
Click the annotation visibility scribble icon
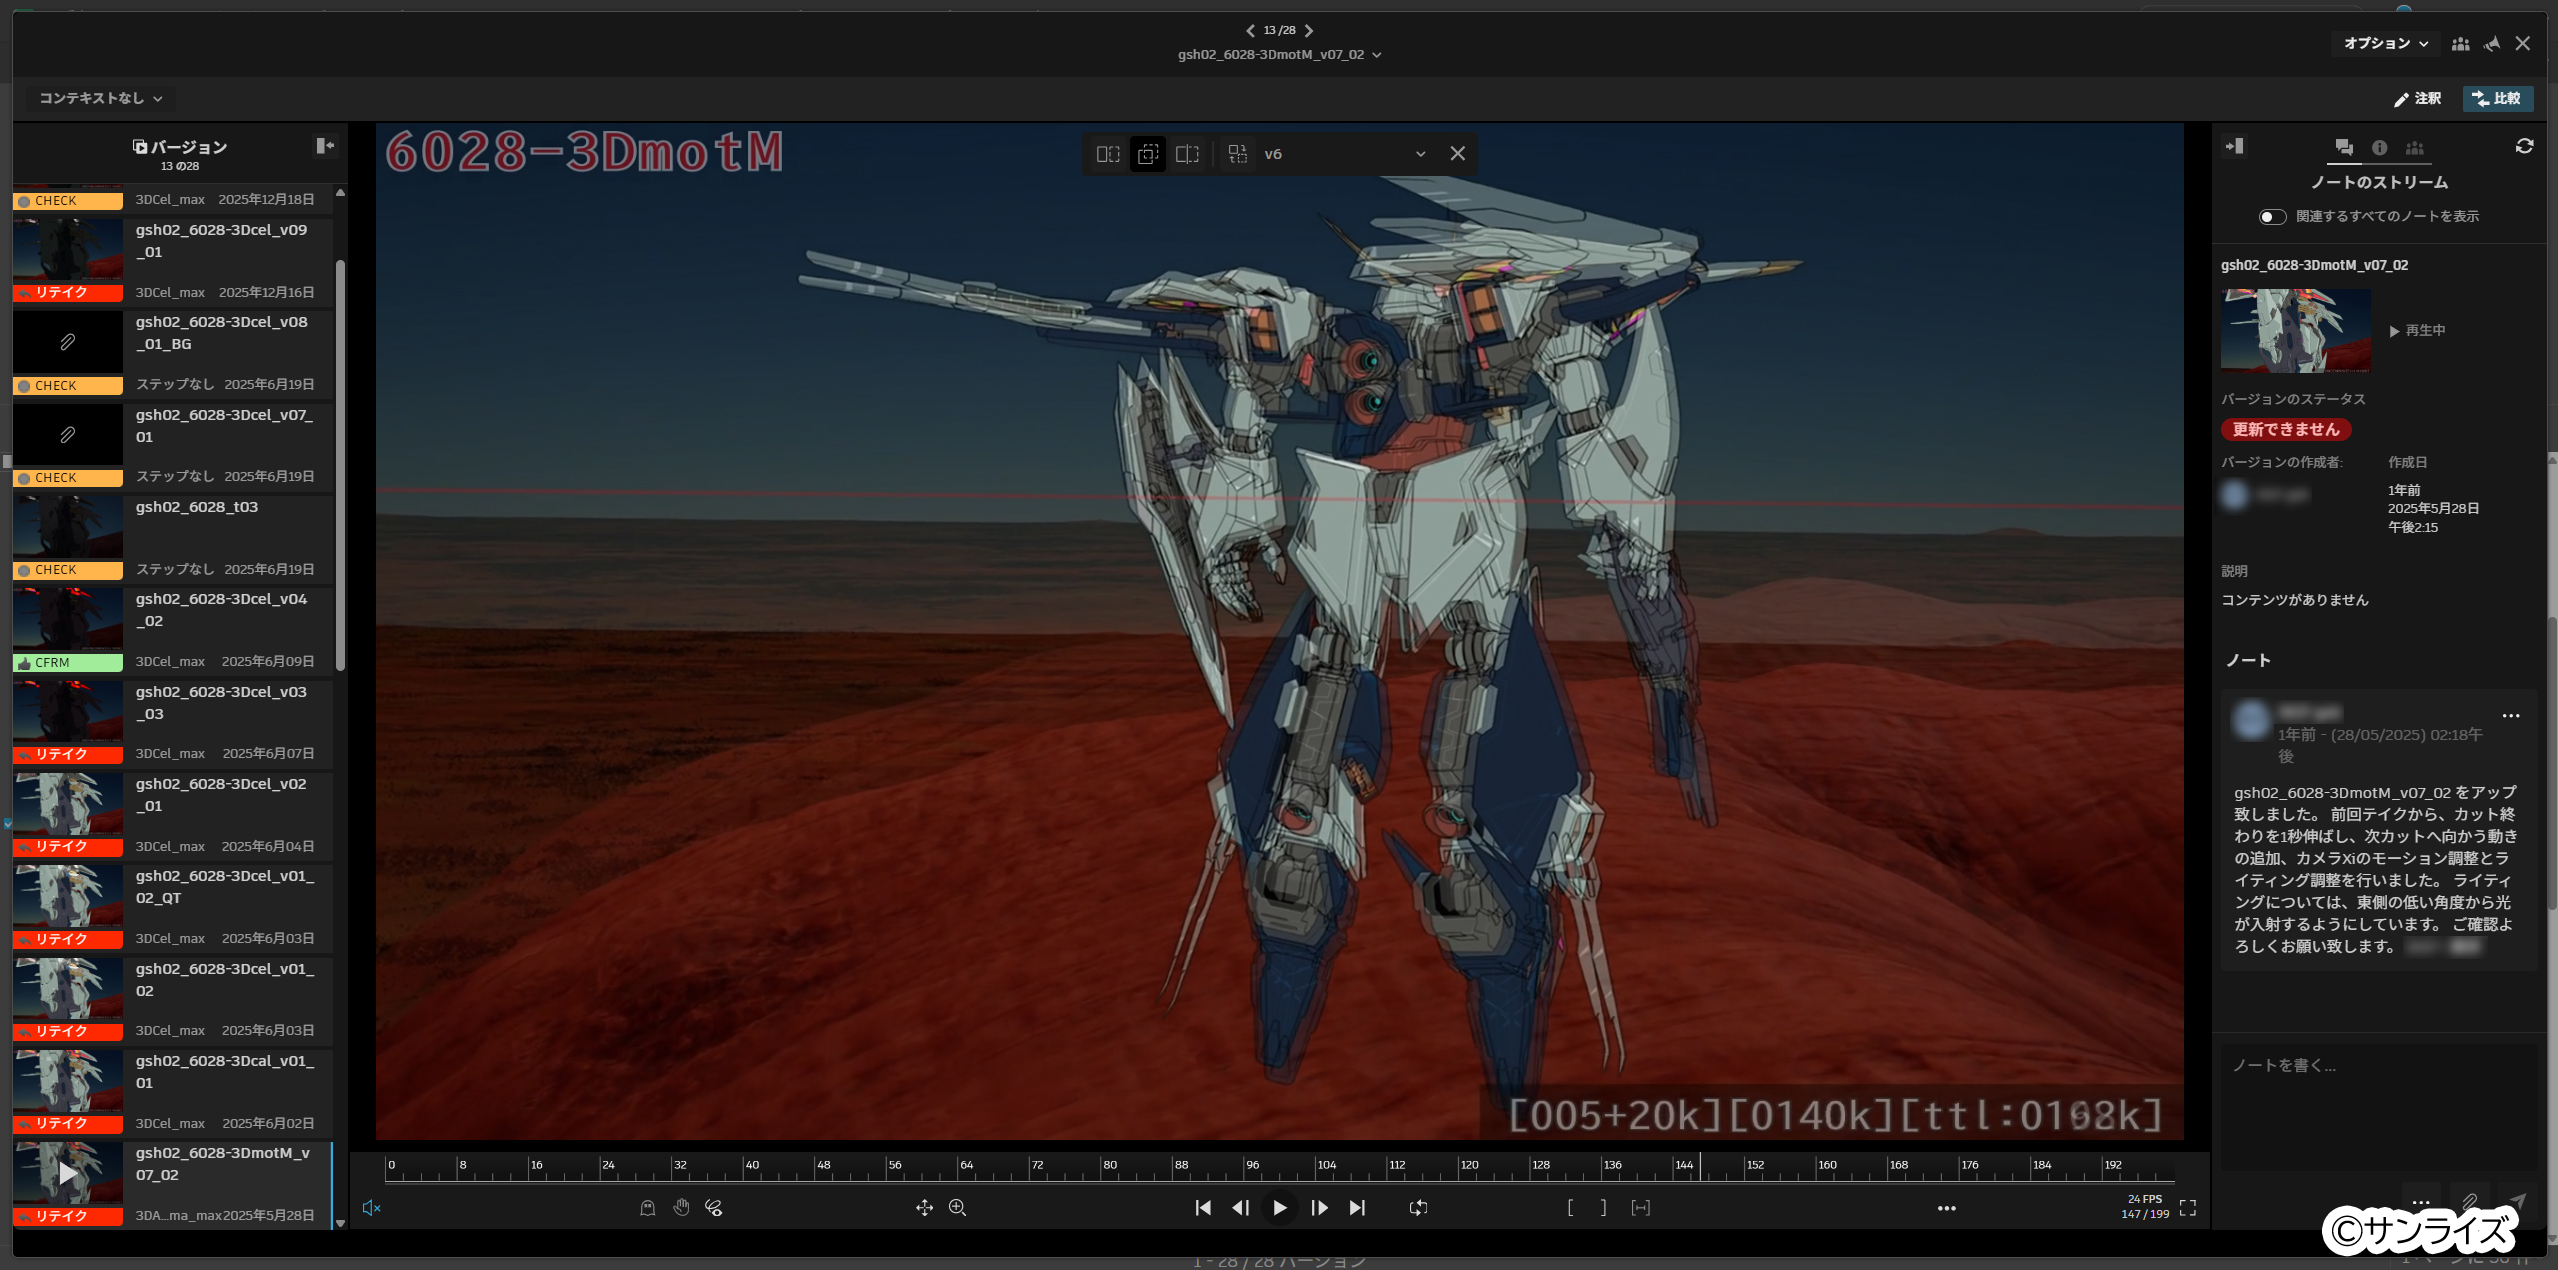[x=714, y=1208]
